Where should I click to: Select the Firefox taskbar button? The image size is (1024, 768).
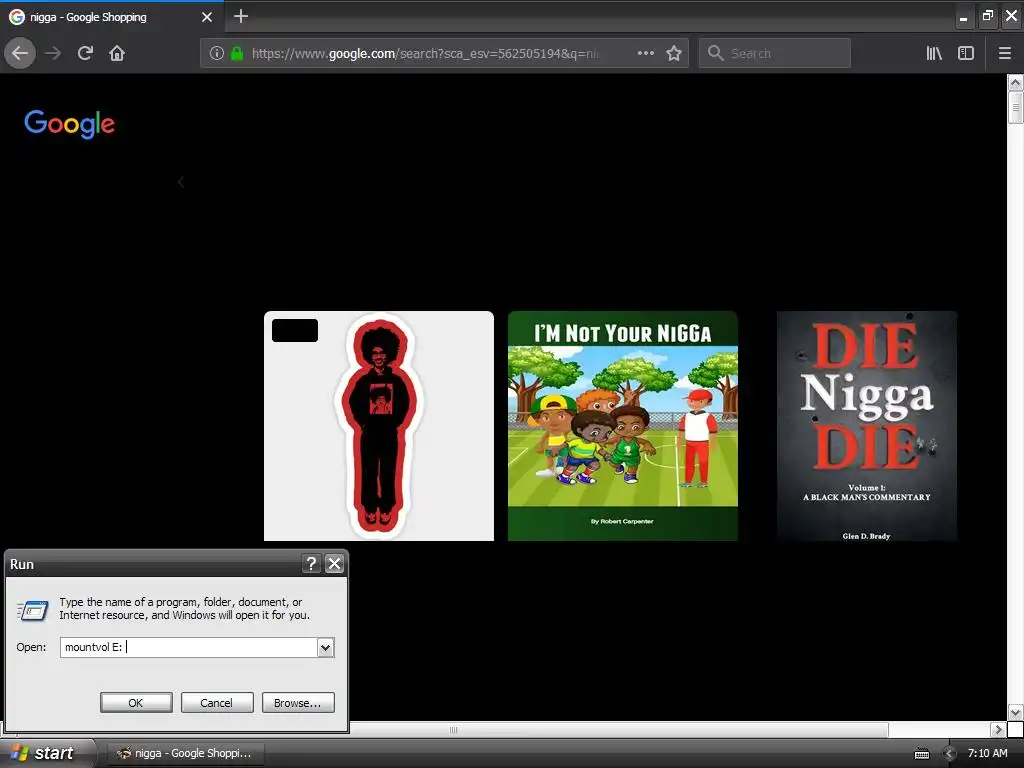[x=185, y=753]
